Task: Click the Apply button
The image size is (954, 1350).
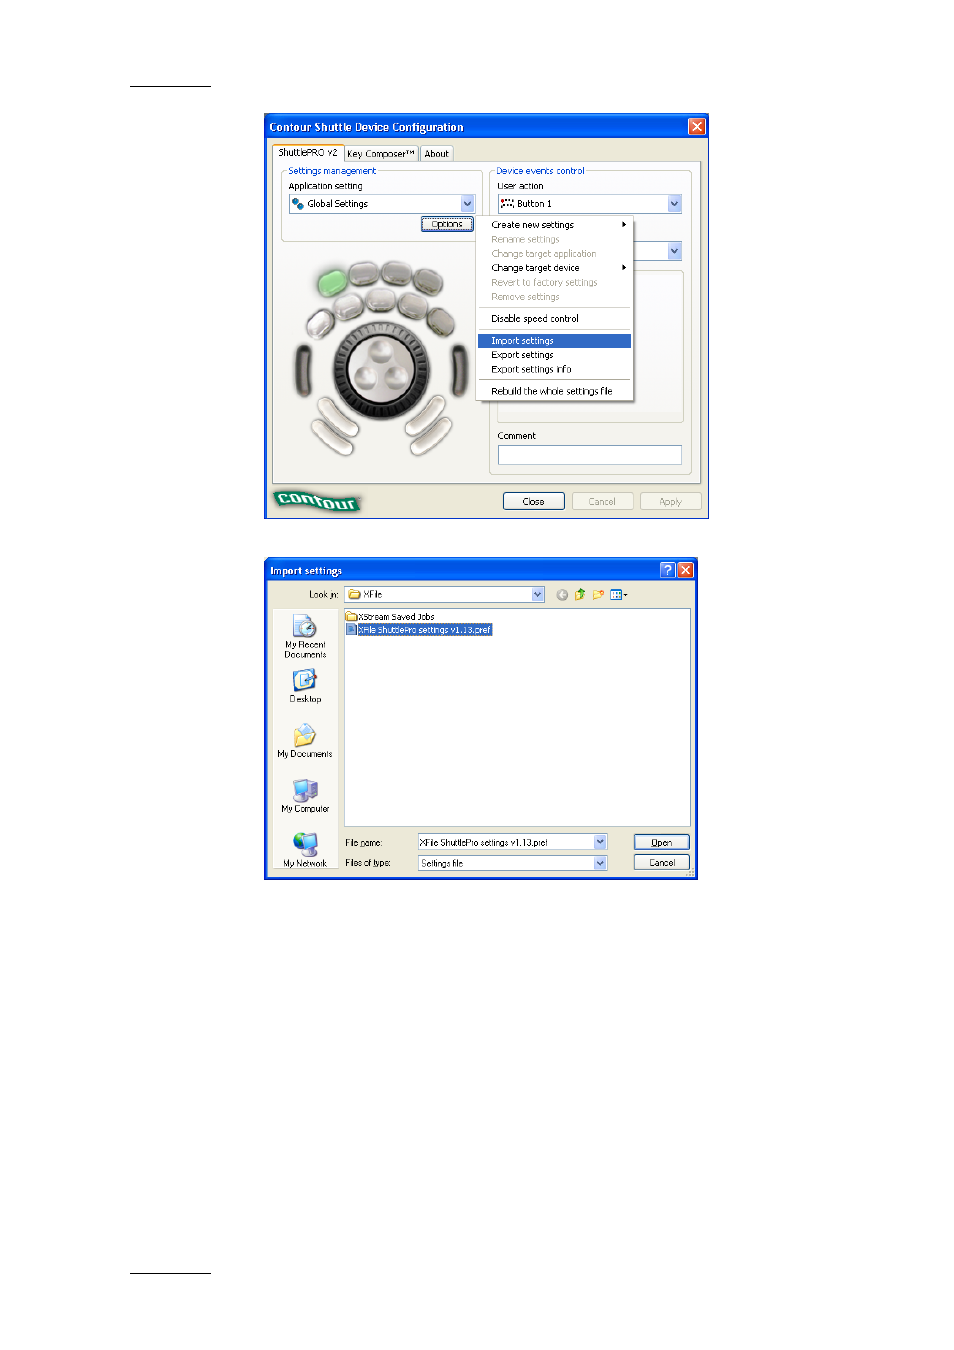Action: click(670, 502)
